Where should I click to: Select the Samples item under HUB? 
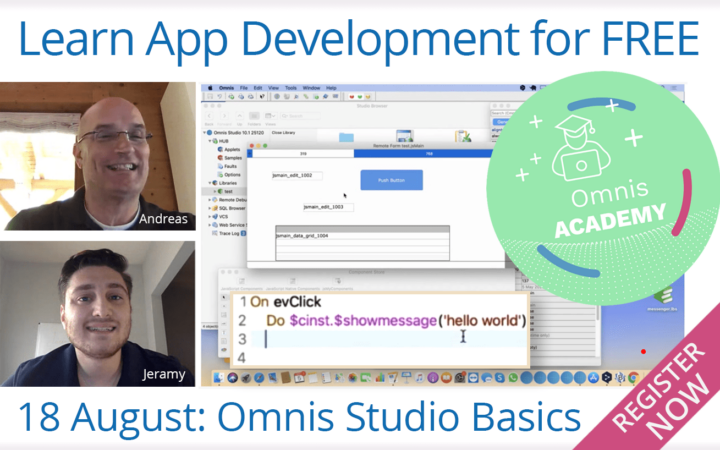(x=232, y=158)
